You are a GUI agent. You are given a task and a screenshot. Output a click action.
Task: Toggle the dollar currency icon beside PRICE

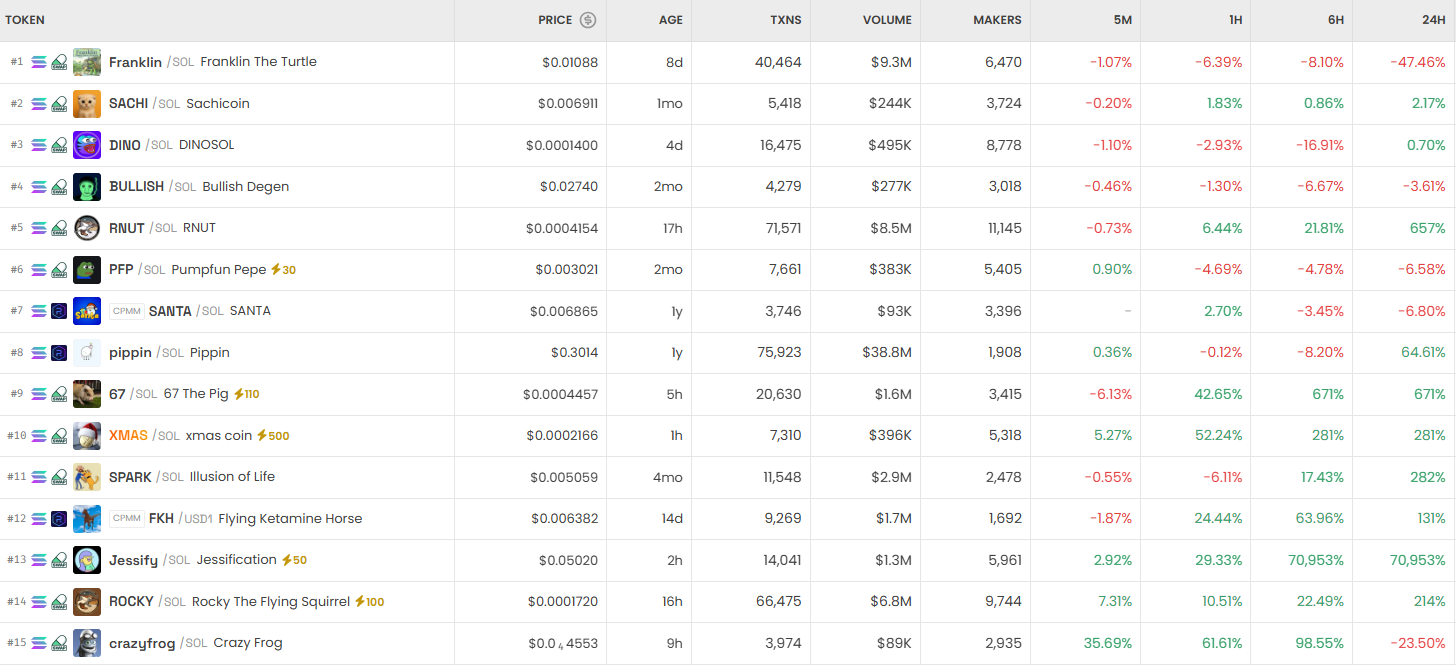click(x=588, y=20)
